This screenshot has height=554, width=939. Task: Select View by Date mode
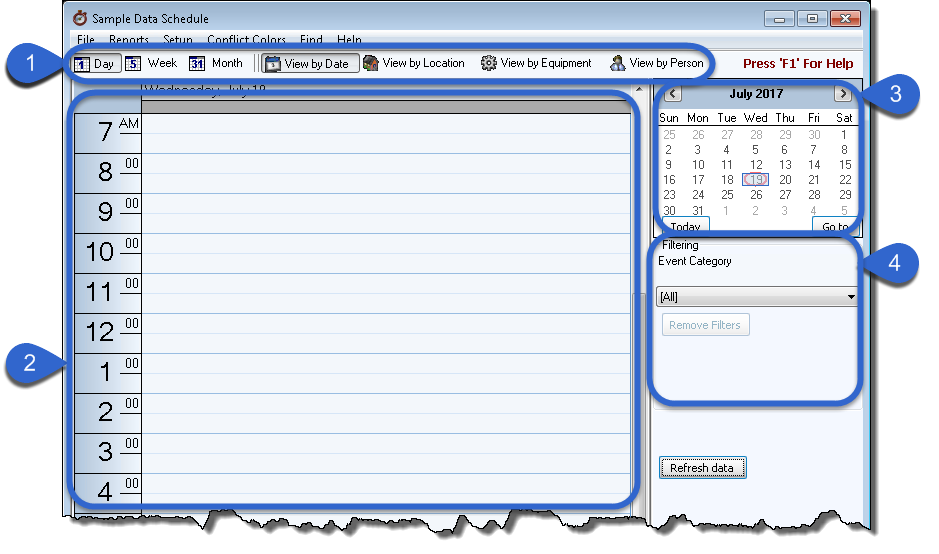[307, 64]
